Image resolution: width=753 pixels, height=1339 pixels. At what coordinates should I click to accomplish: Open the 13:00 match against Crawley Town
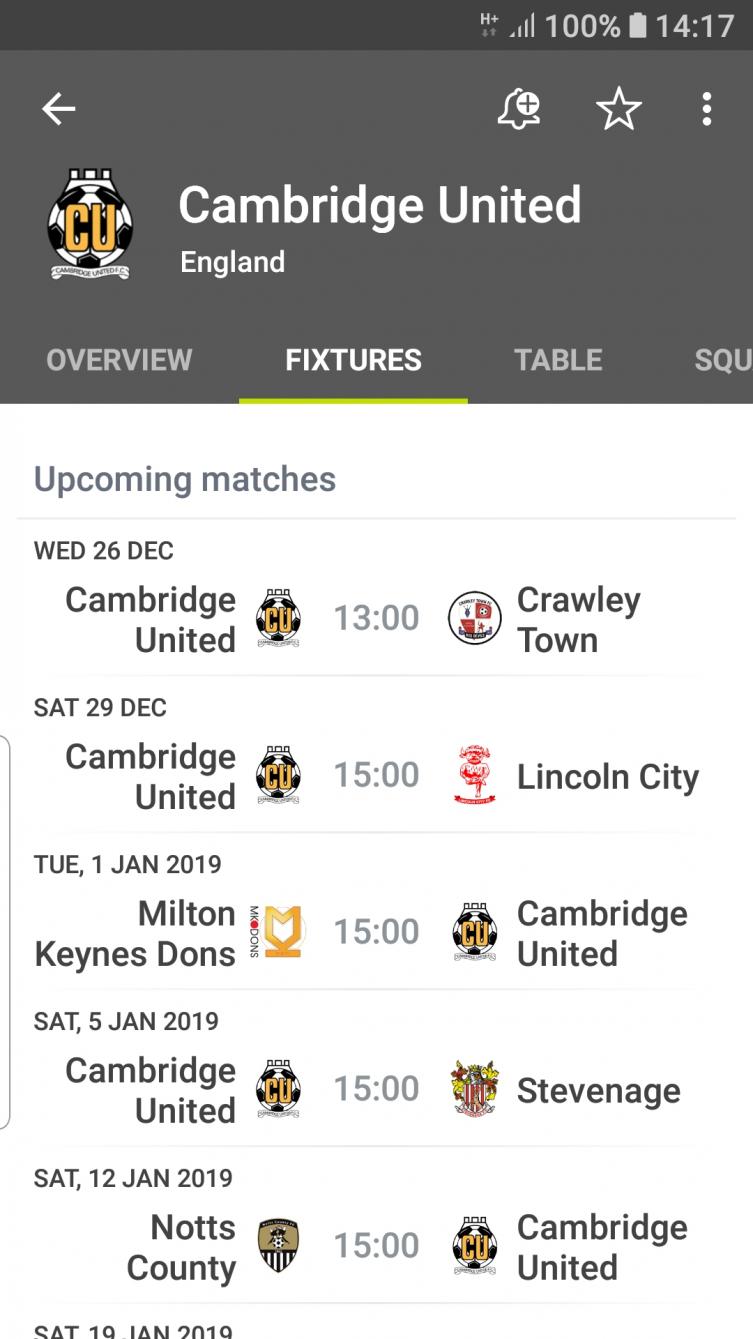(376, 618)
